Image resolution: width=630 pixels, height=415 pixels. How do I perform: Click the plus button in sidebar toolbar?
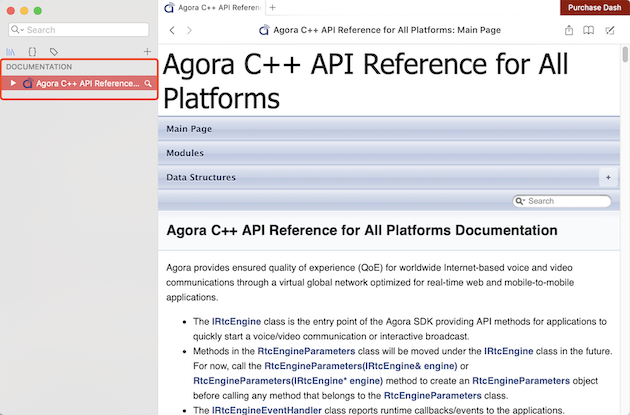pos(147,51)
